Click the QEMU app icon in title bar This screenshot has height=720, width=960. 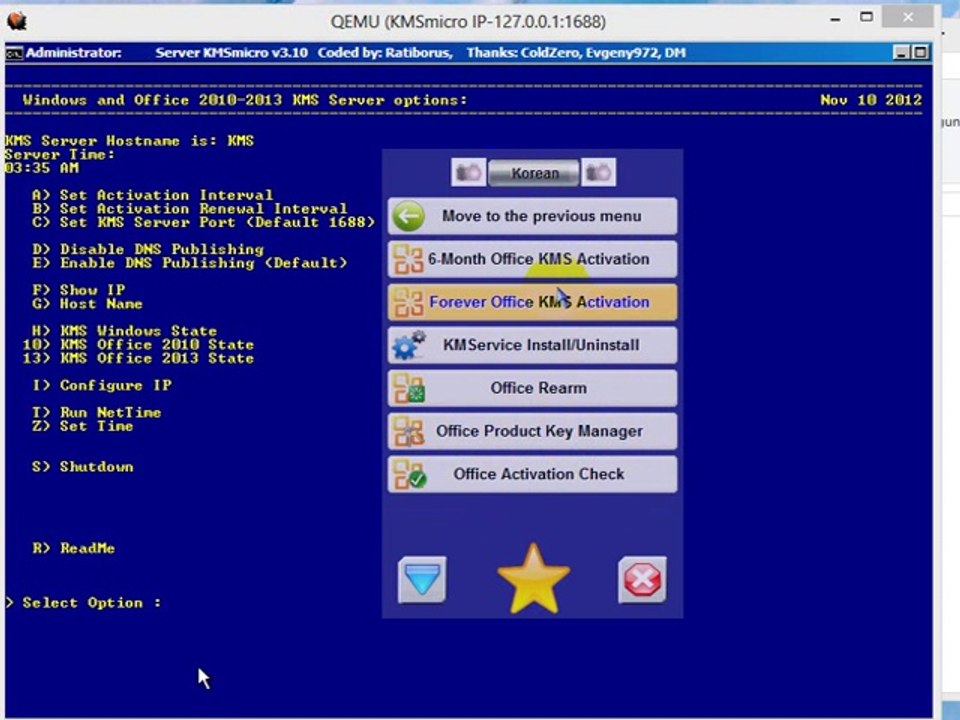tap(17, 21)
